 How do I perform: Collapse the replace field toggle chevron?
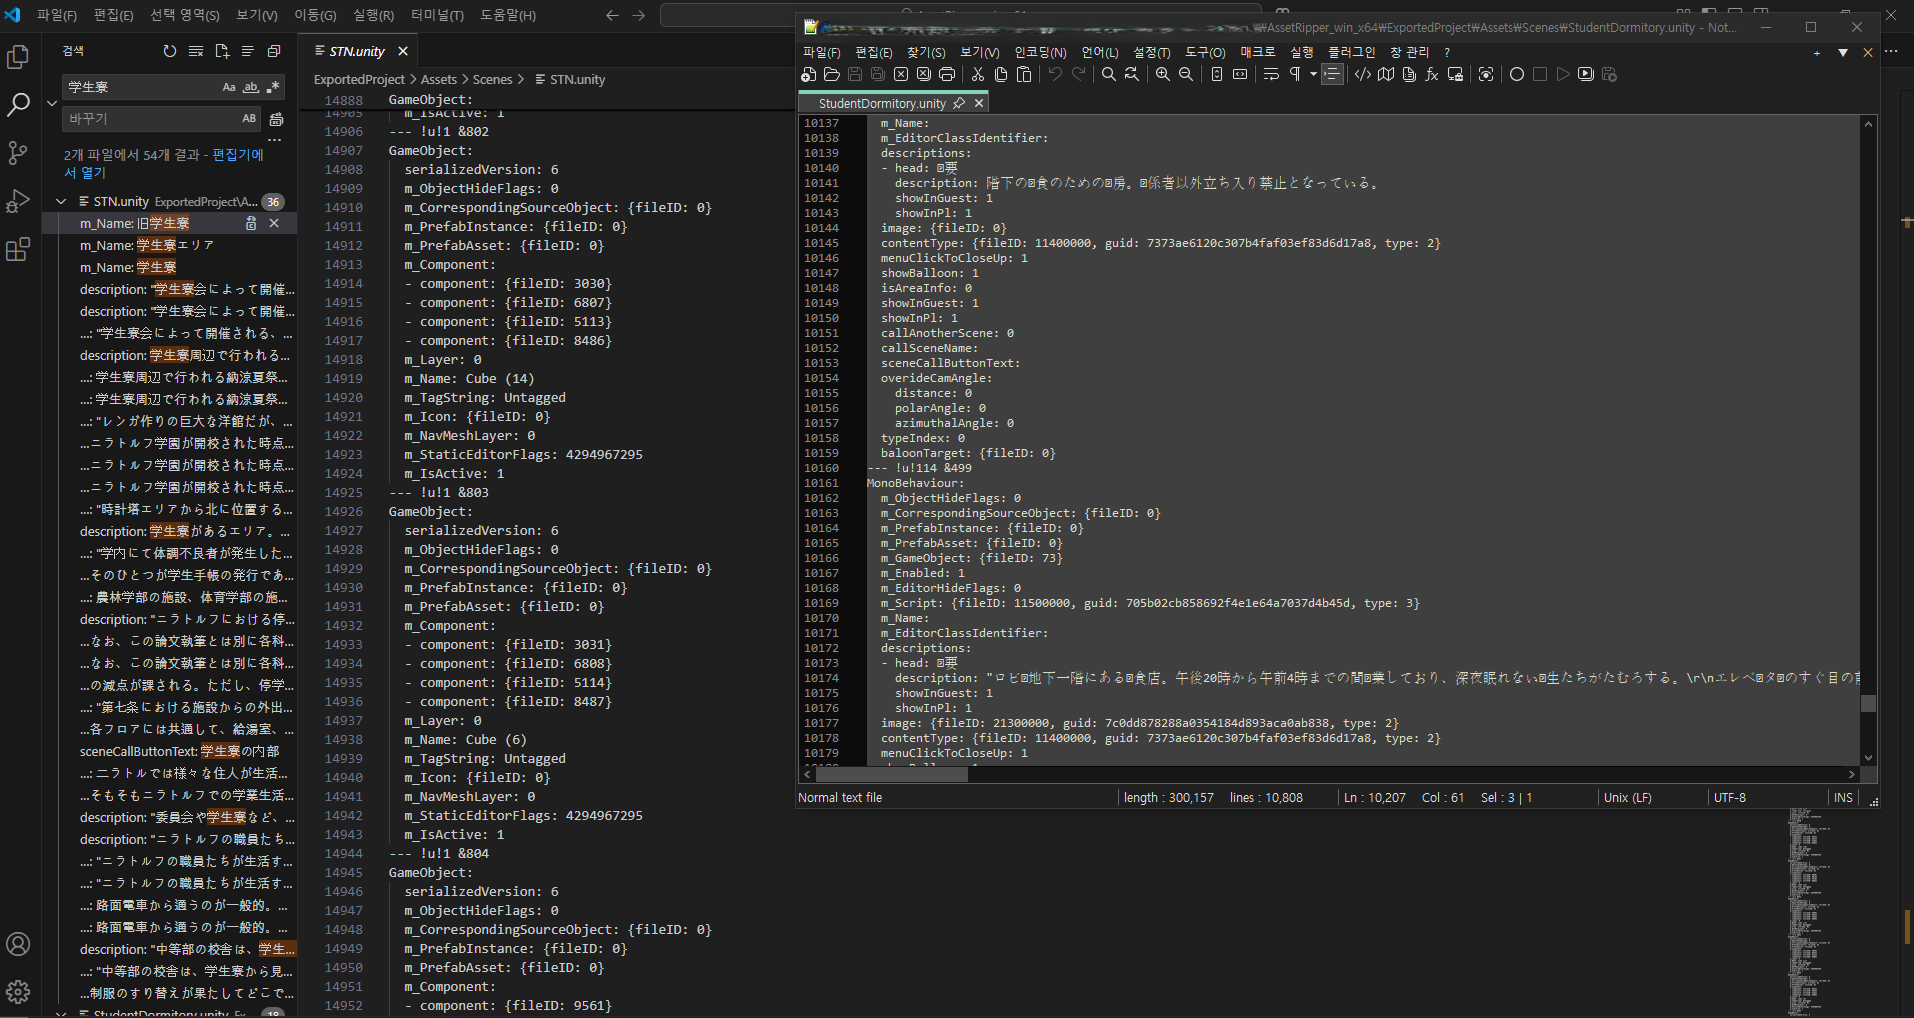[x=52, y=103]
